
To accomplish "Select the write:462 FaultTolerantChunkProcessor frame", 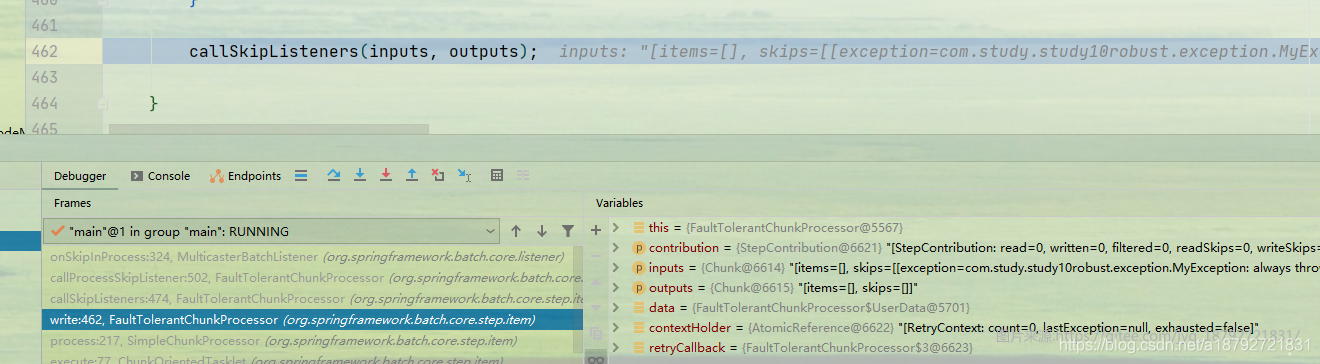I will tap(313, 320).
